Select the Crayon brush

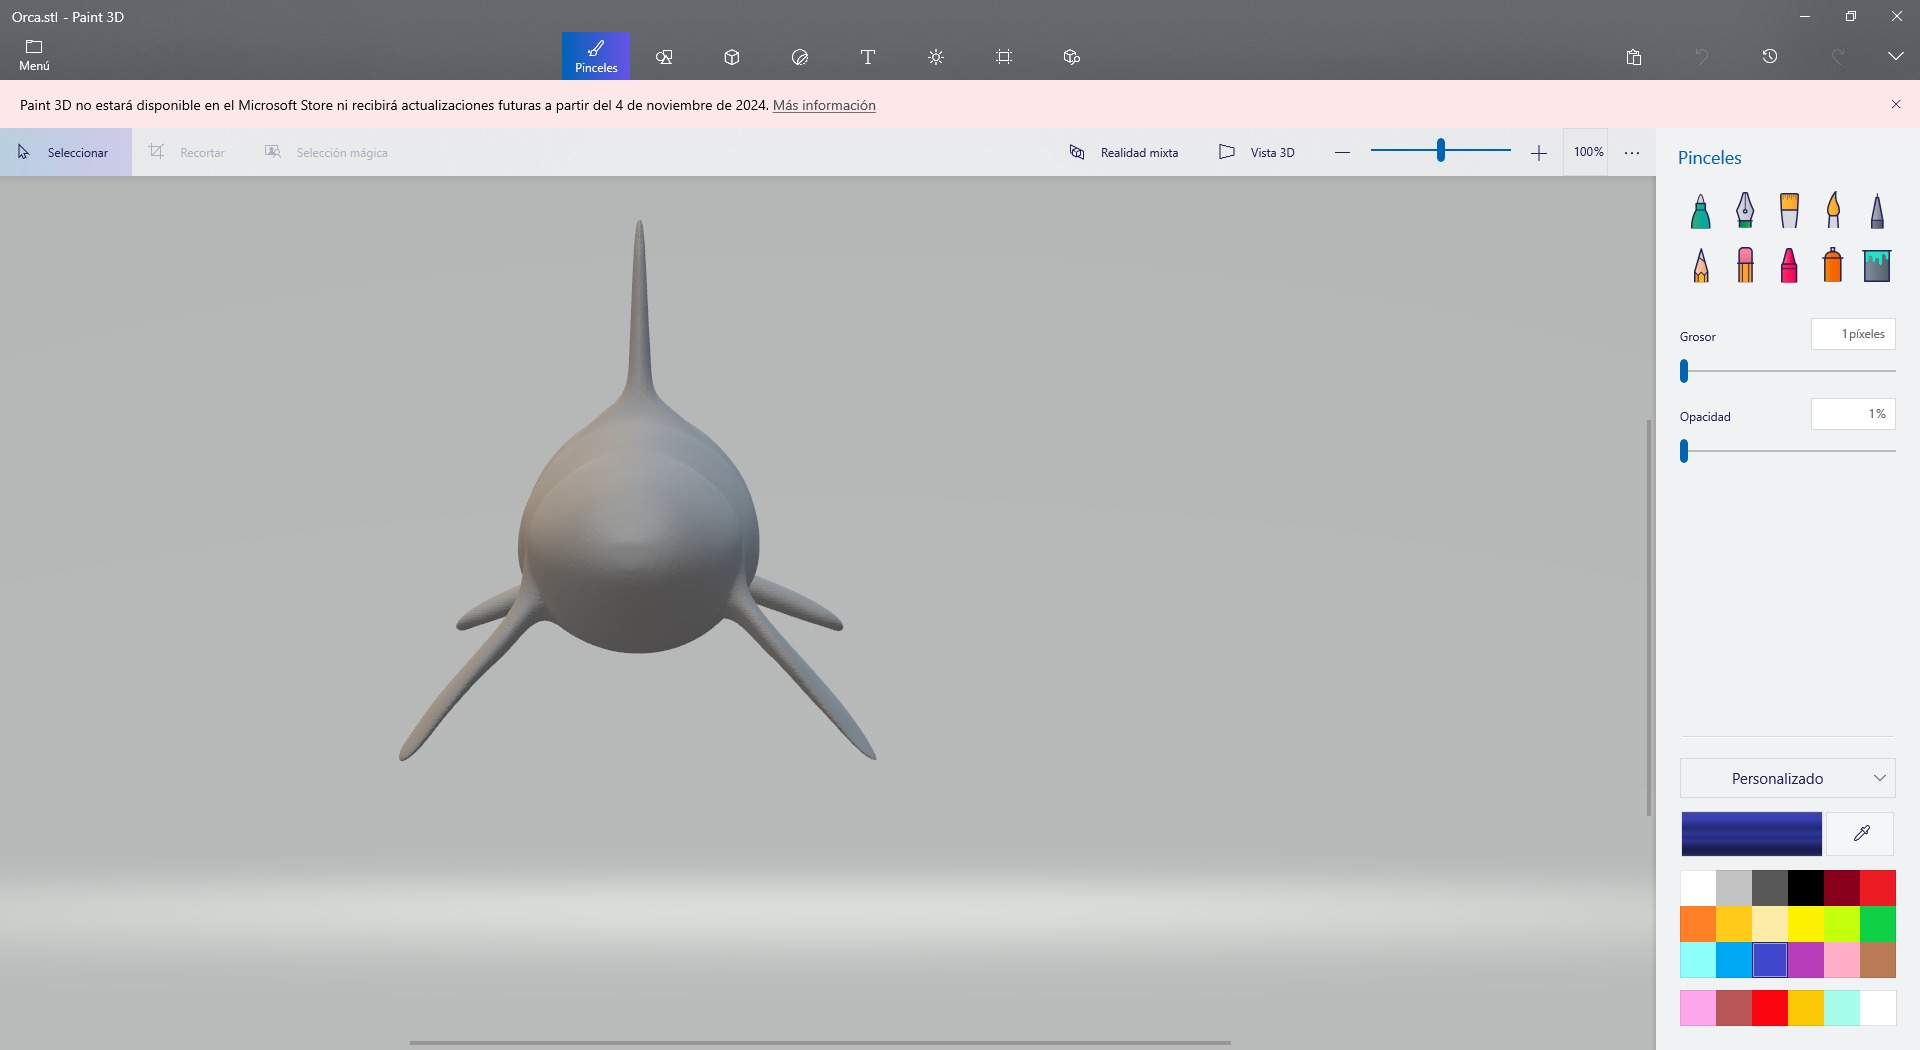pyautogui.click(x=1789, y=265)
